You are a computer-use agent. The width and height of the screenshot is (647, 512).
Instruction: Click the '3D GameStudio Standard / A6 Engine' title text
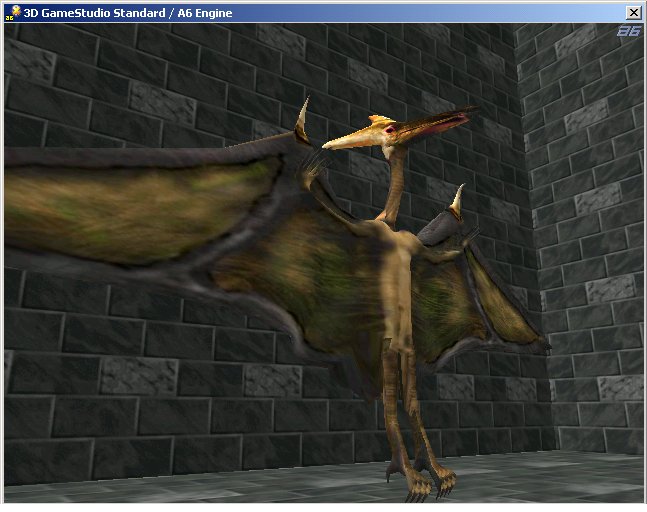128,13
